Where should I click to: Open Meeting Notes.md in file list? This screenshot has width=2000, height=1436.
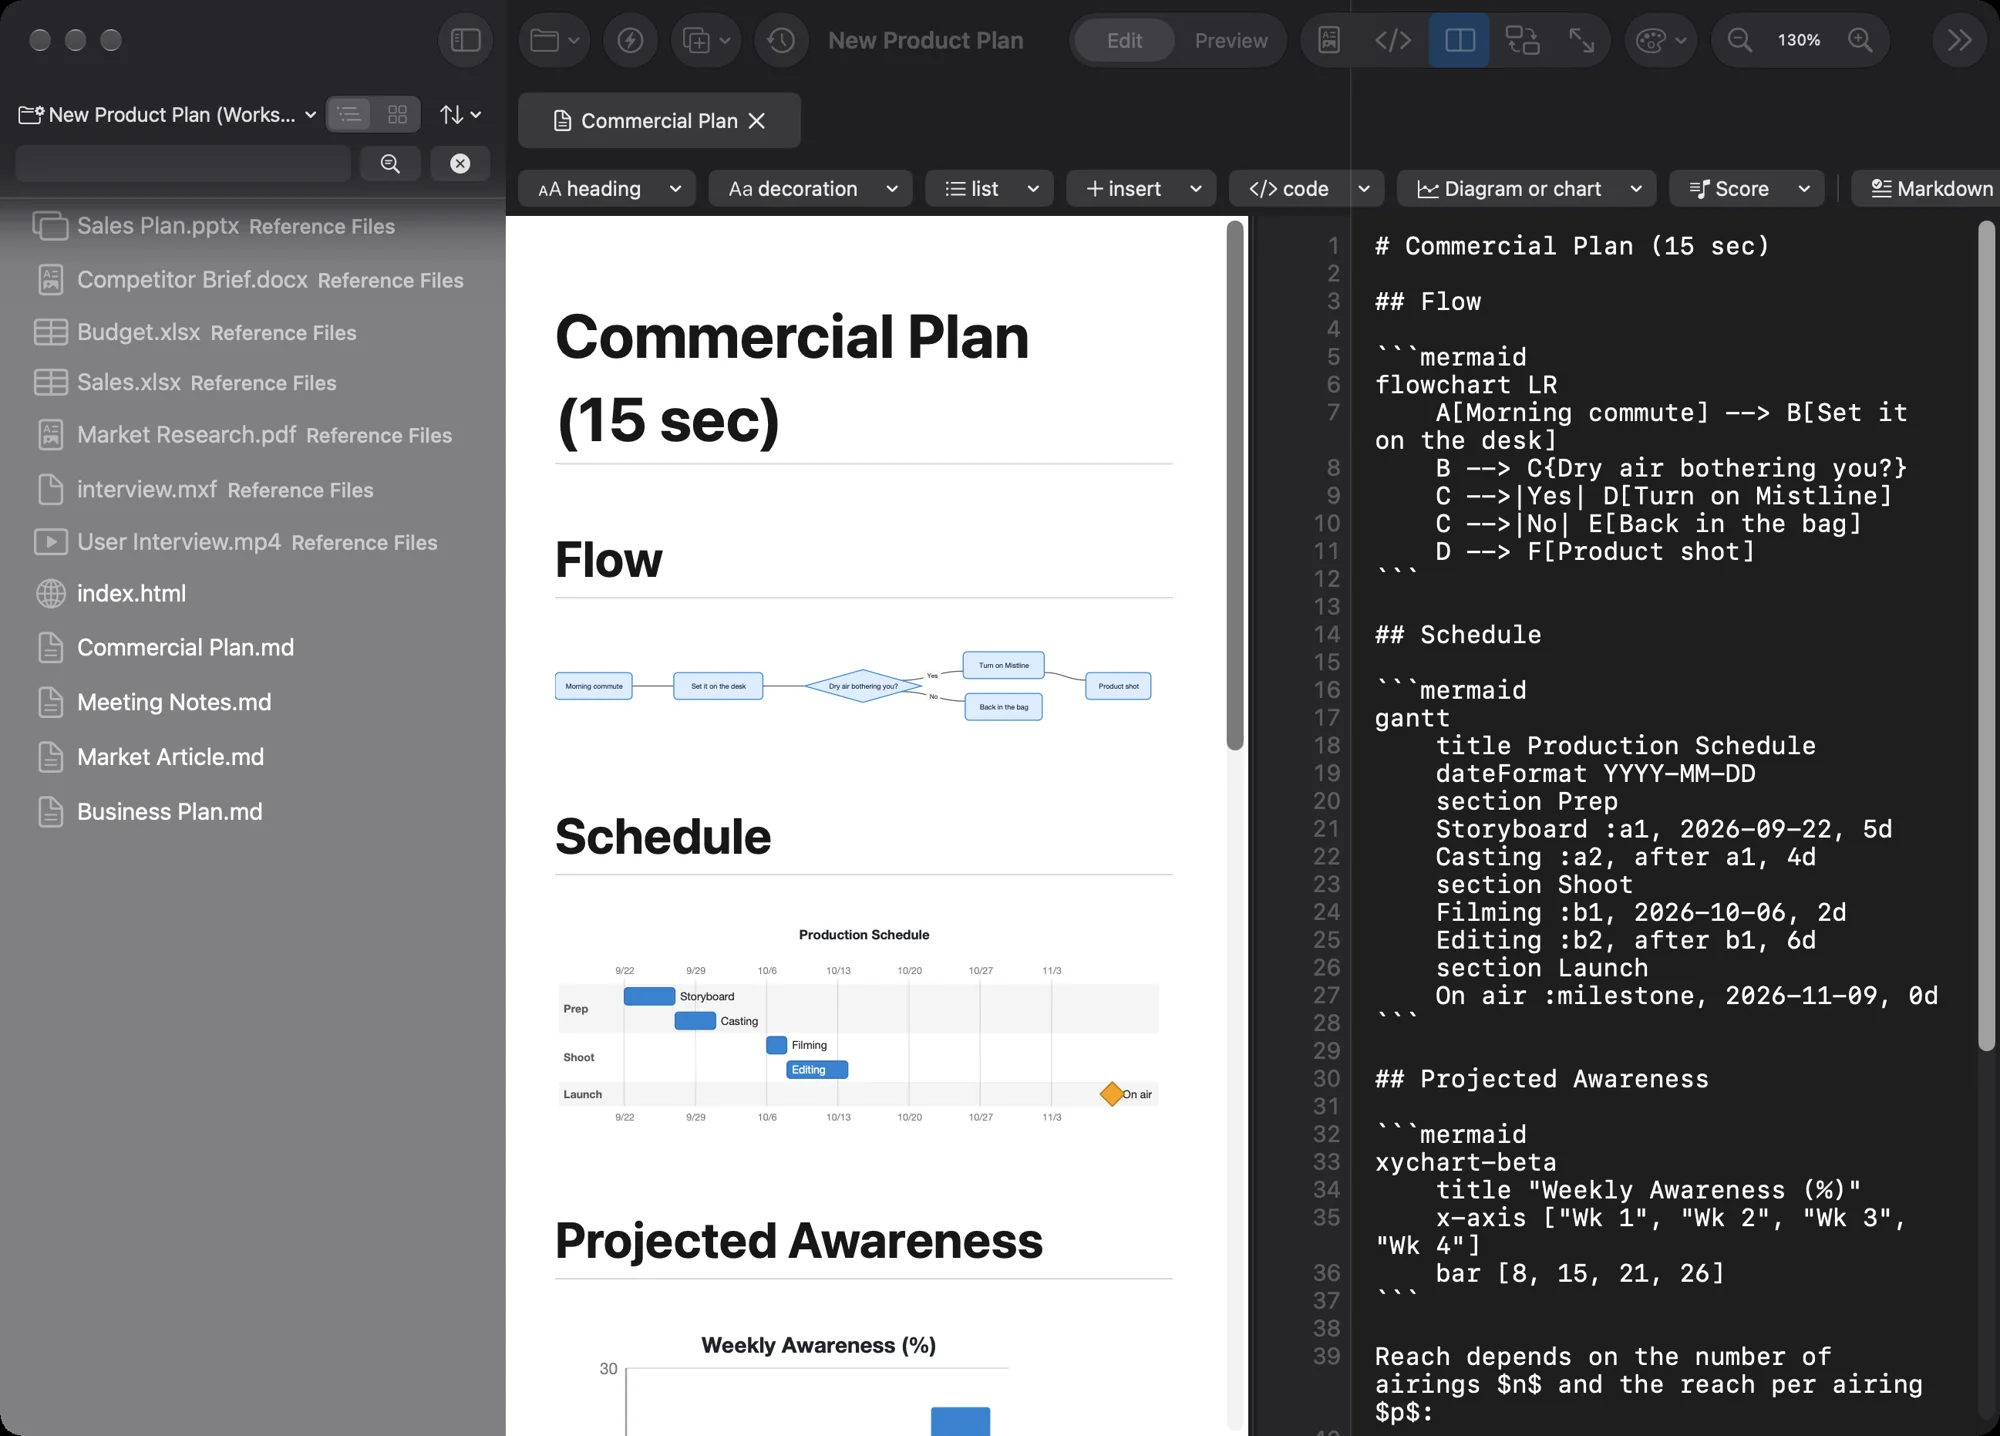click(x=174, y=702)
